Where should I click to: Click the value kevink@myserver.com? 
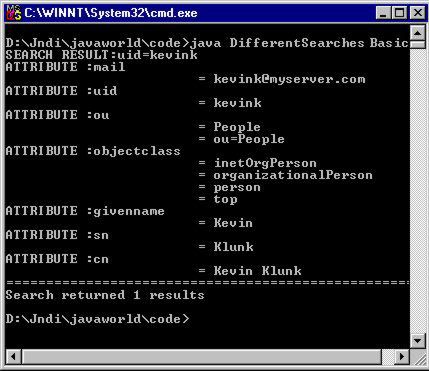(x=289, y=79)
